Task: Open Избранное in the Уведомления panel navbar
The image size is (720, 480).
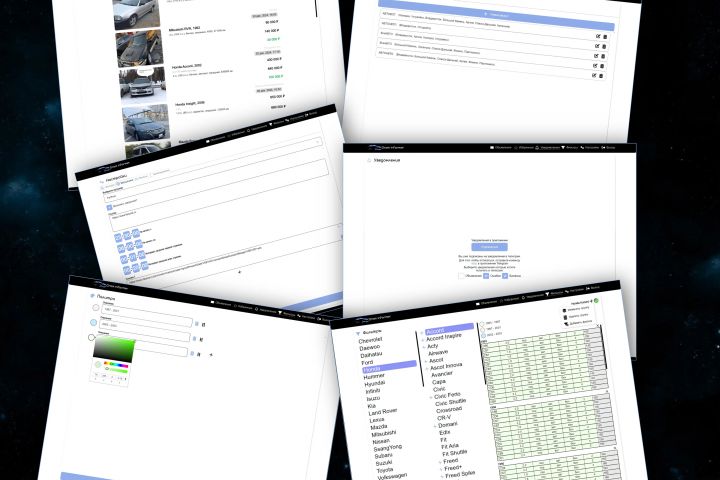Action: (524, 147)
